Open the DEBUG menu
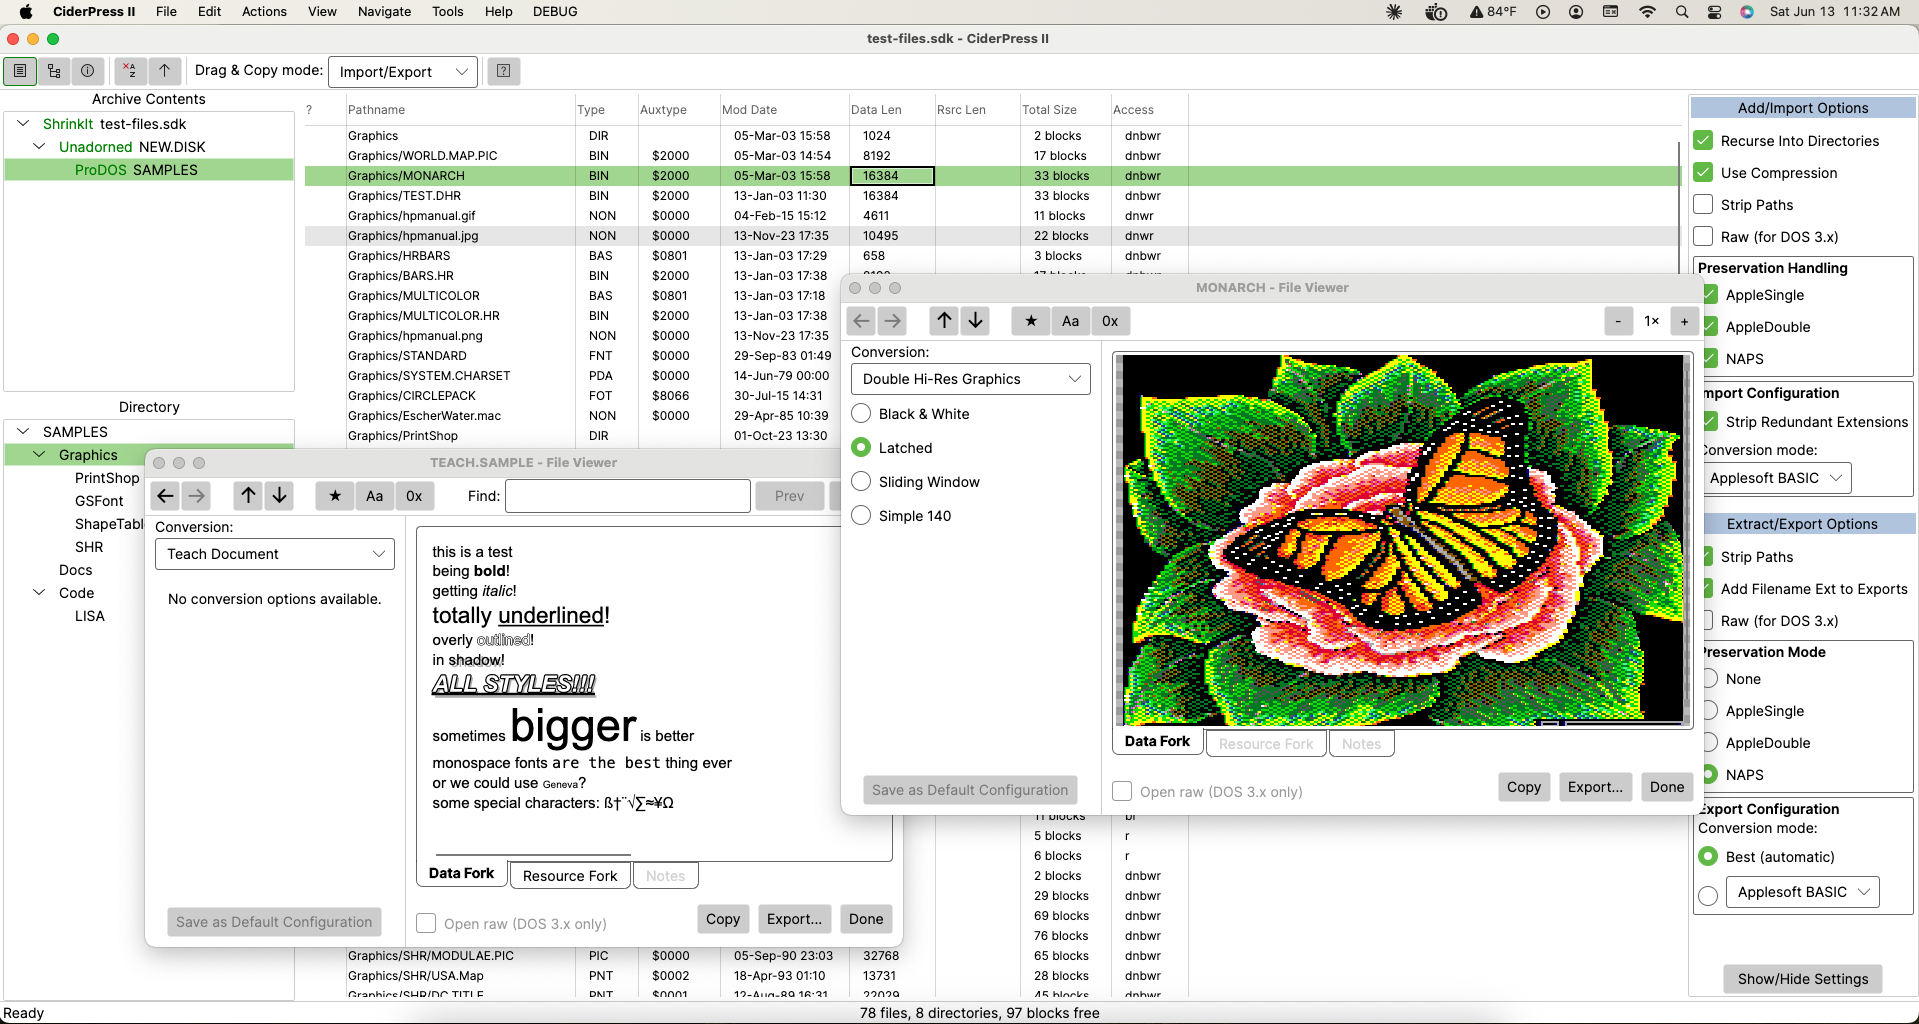Image resolution: width=1919 pixels, height=1024 pixels. point(555,12)
